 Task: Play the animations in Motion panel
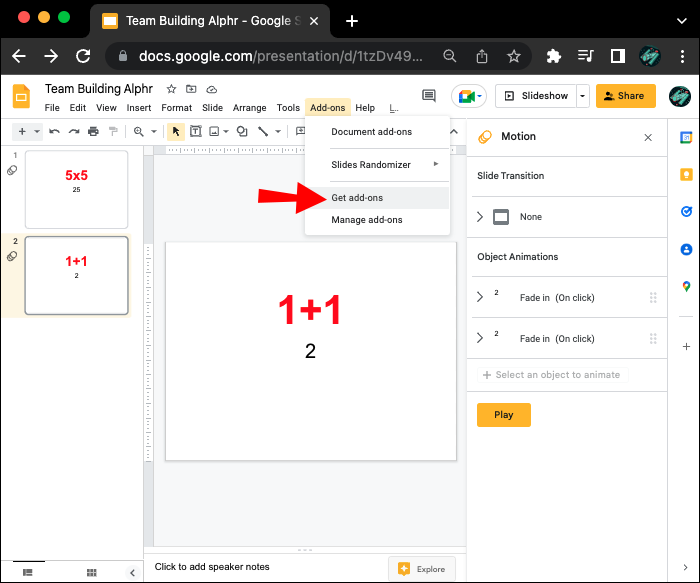coord(504,415)
